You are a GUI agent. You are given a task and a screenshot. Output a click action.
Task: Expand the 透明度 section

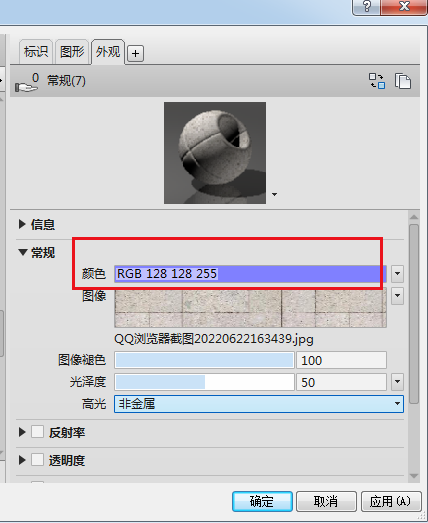22,460
